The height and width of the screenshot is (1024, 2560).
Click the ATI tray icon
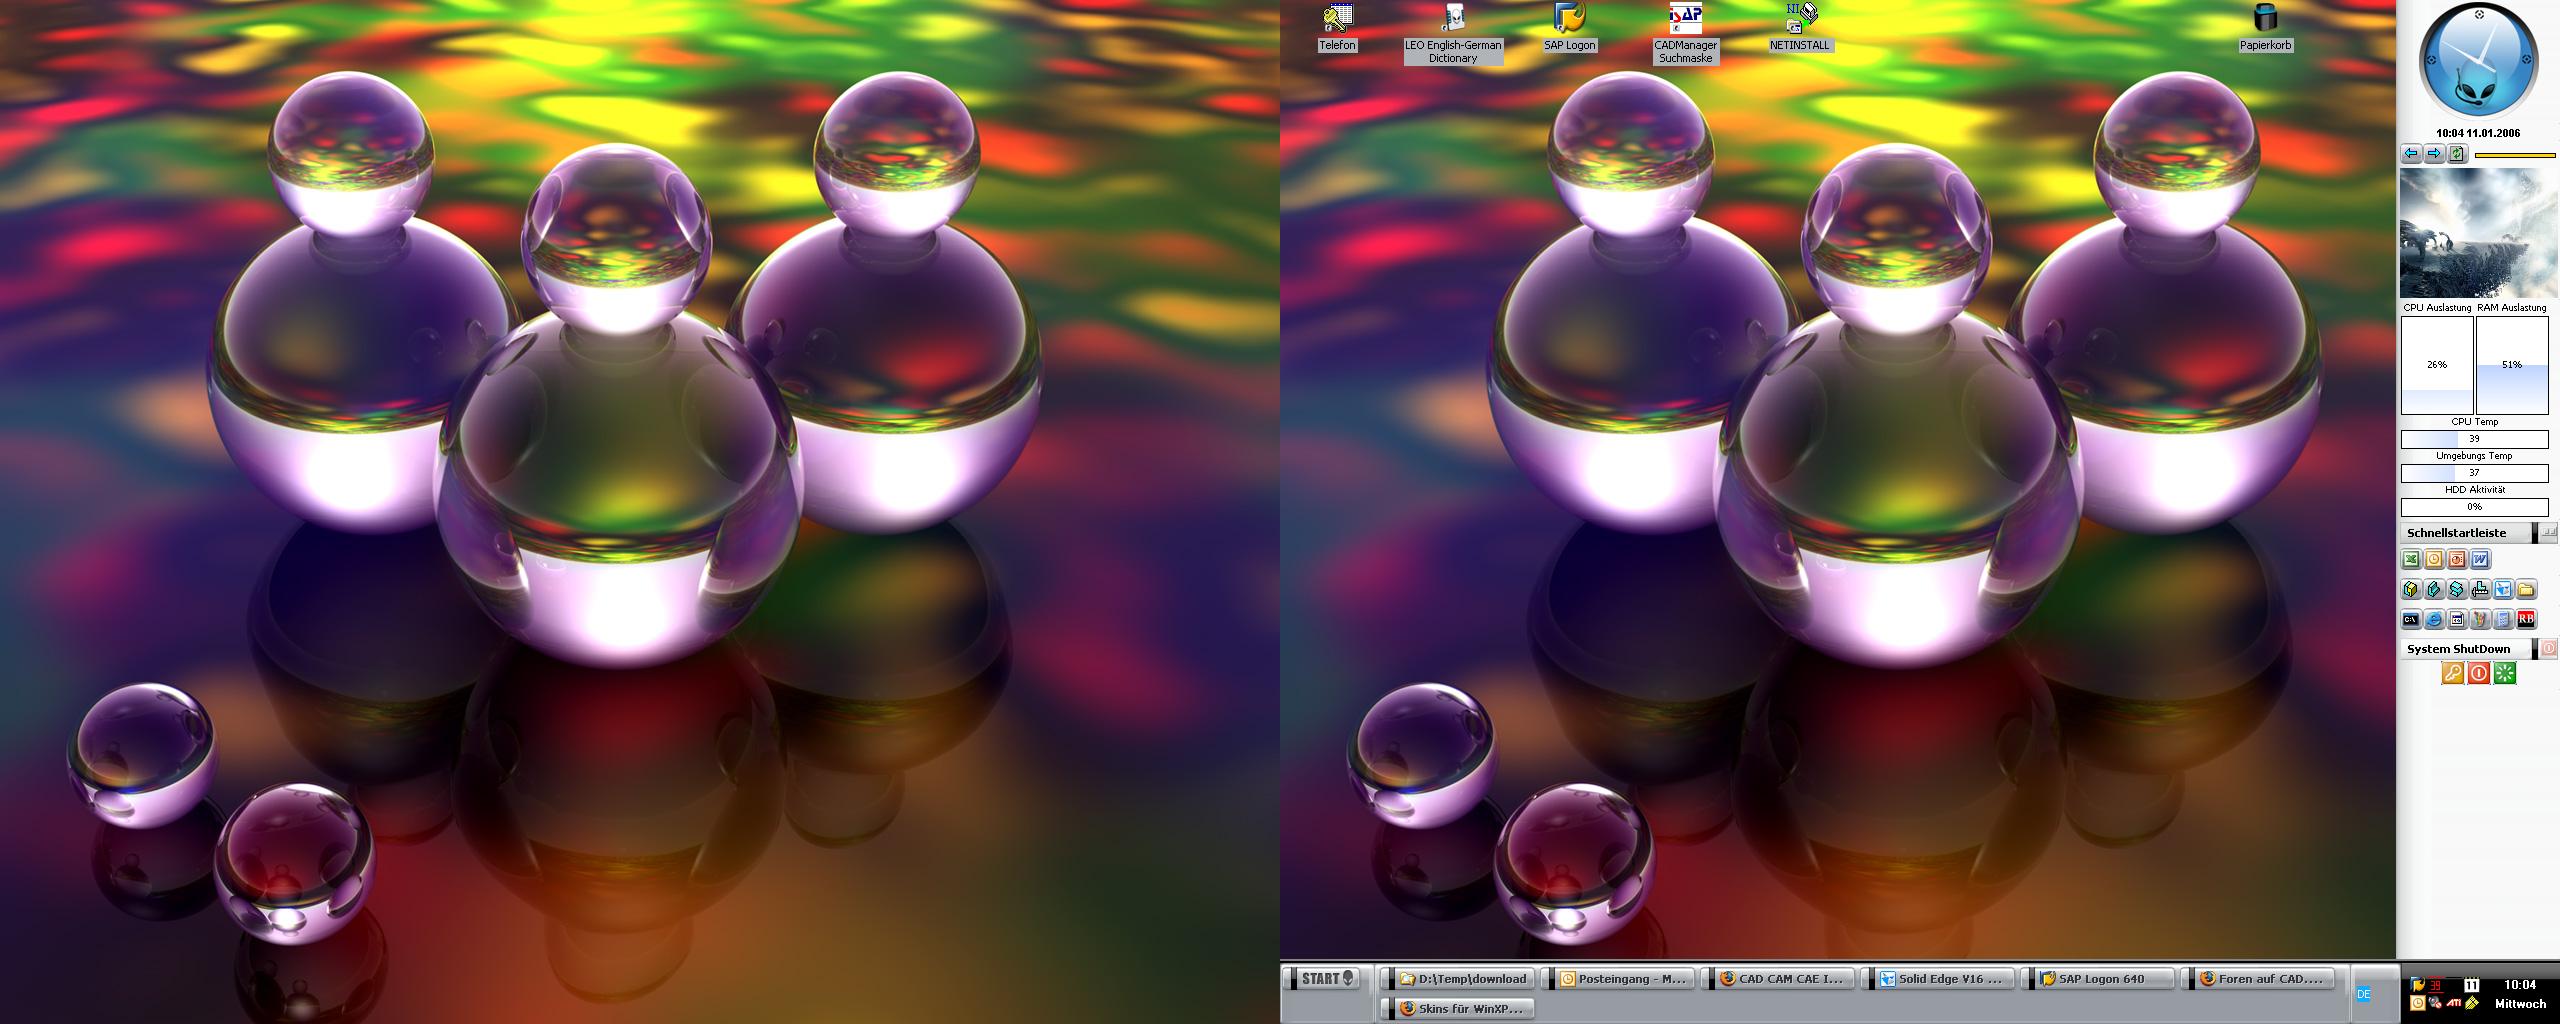pos(2453,1003)
